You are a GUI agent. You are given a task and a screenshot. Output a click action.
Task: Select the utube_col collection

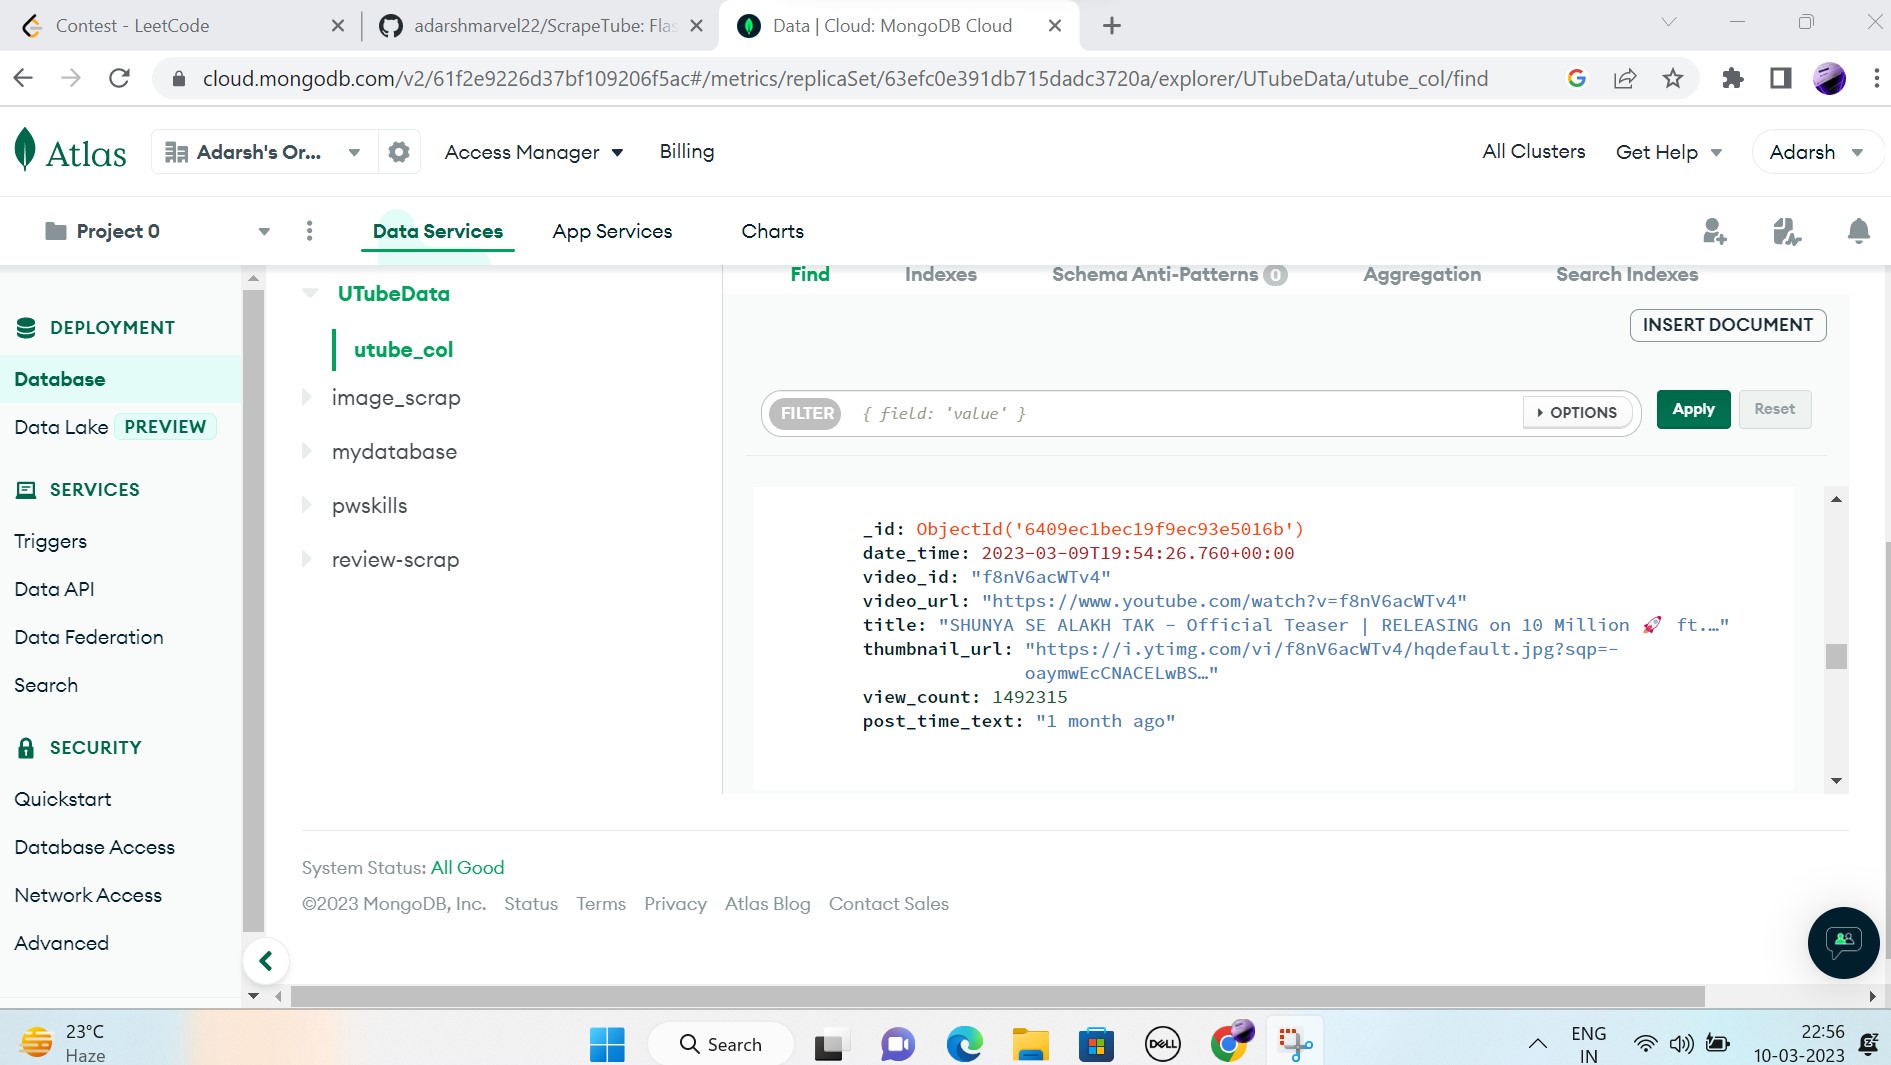pyautogui.click(x=403, y=349)
